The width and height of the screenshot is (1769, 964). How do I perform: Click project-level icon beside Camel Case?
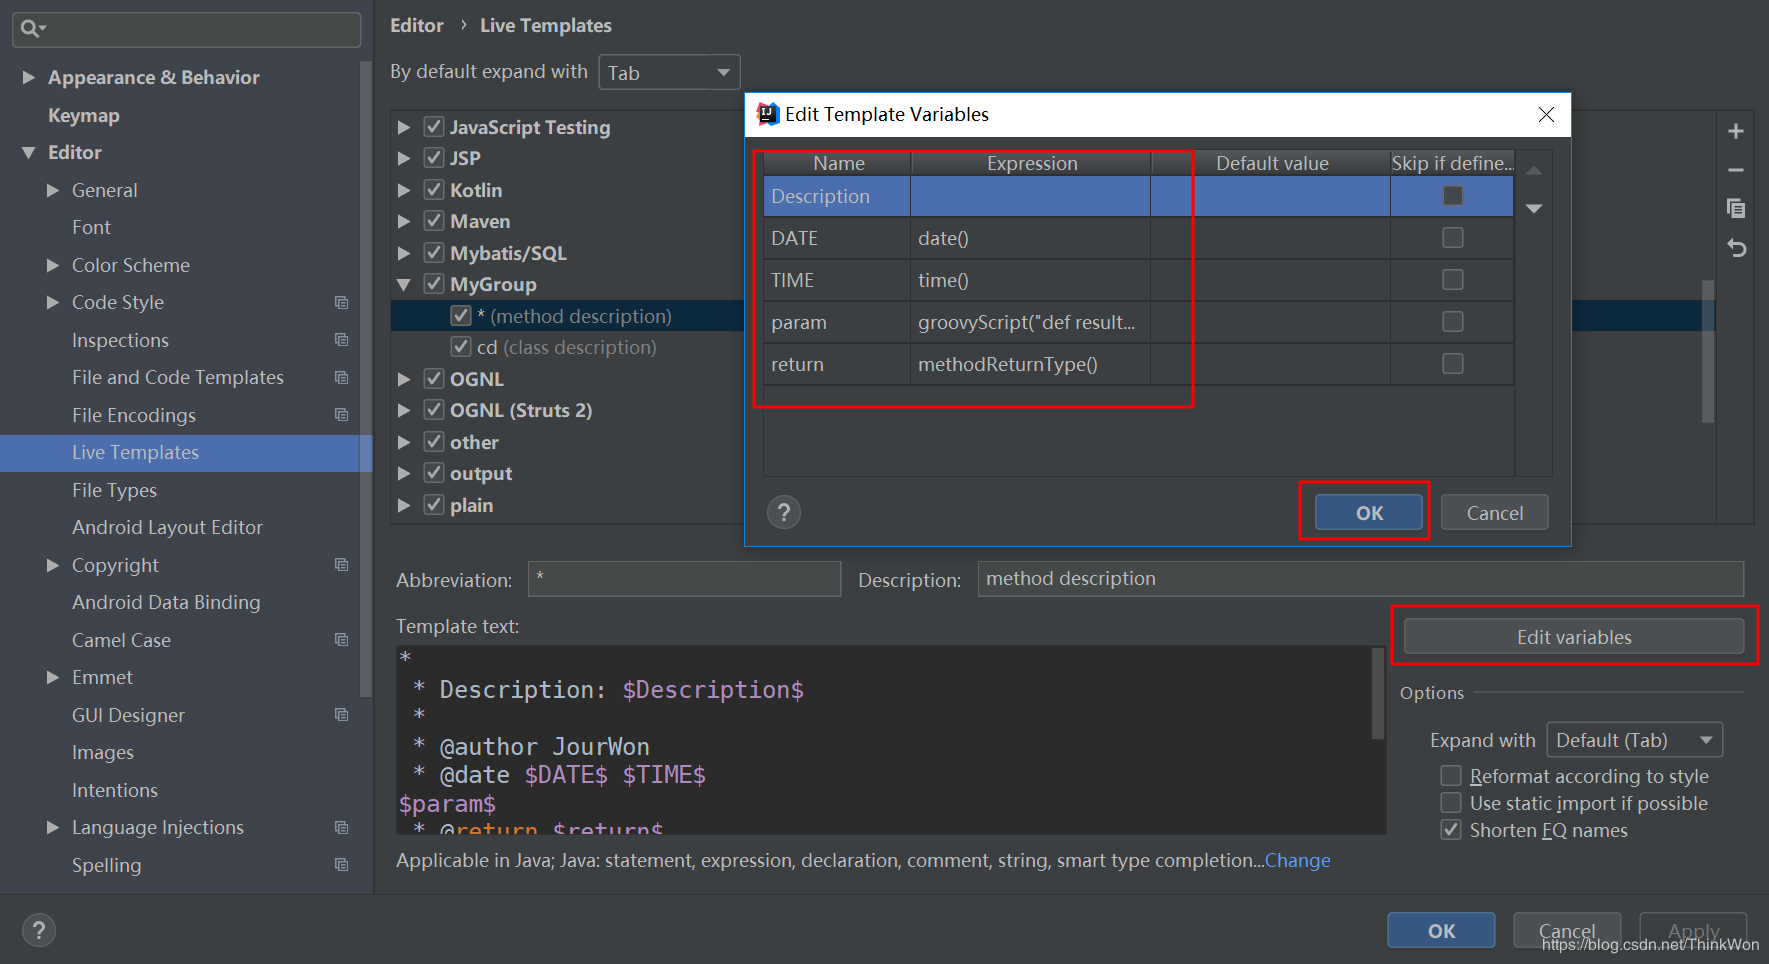[x=341, y=639]
